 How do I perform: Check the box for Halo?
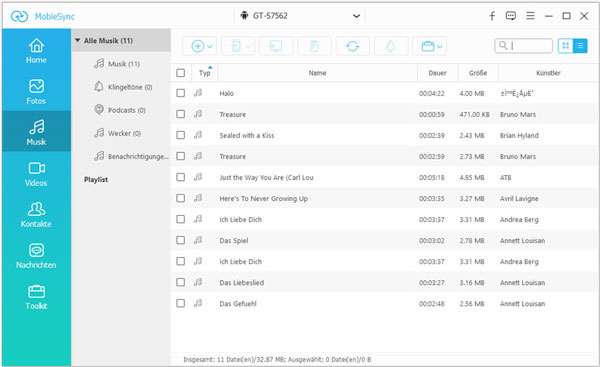(x=181, y=93)
